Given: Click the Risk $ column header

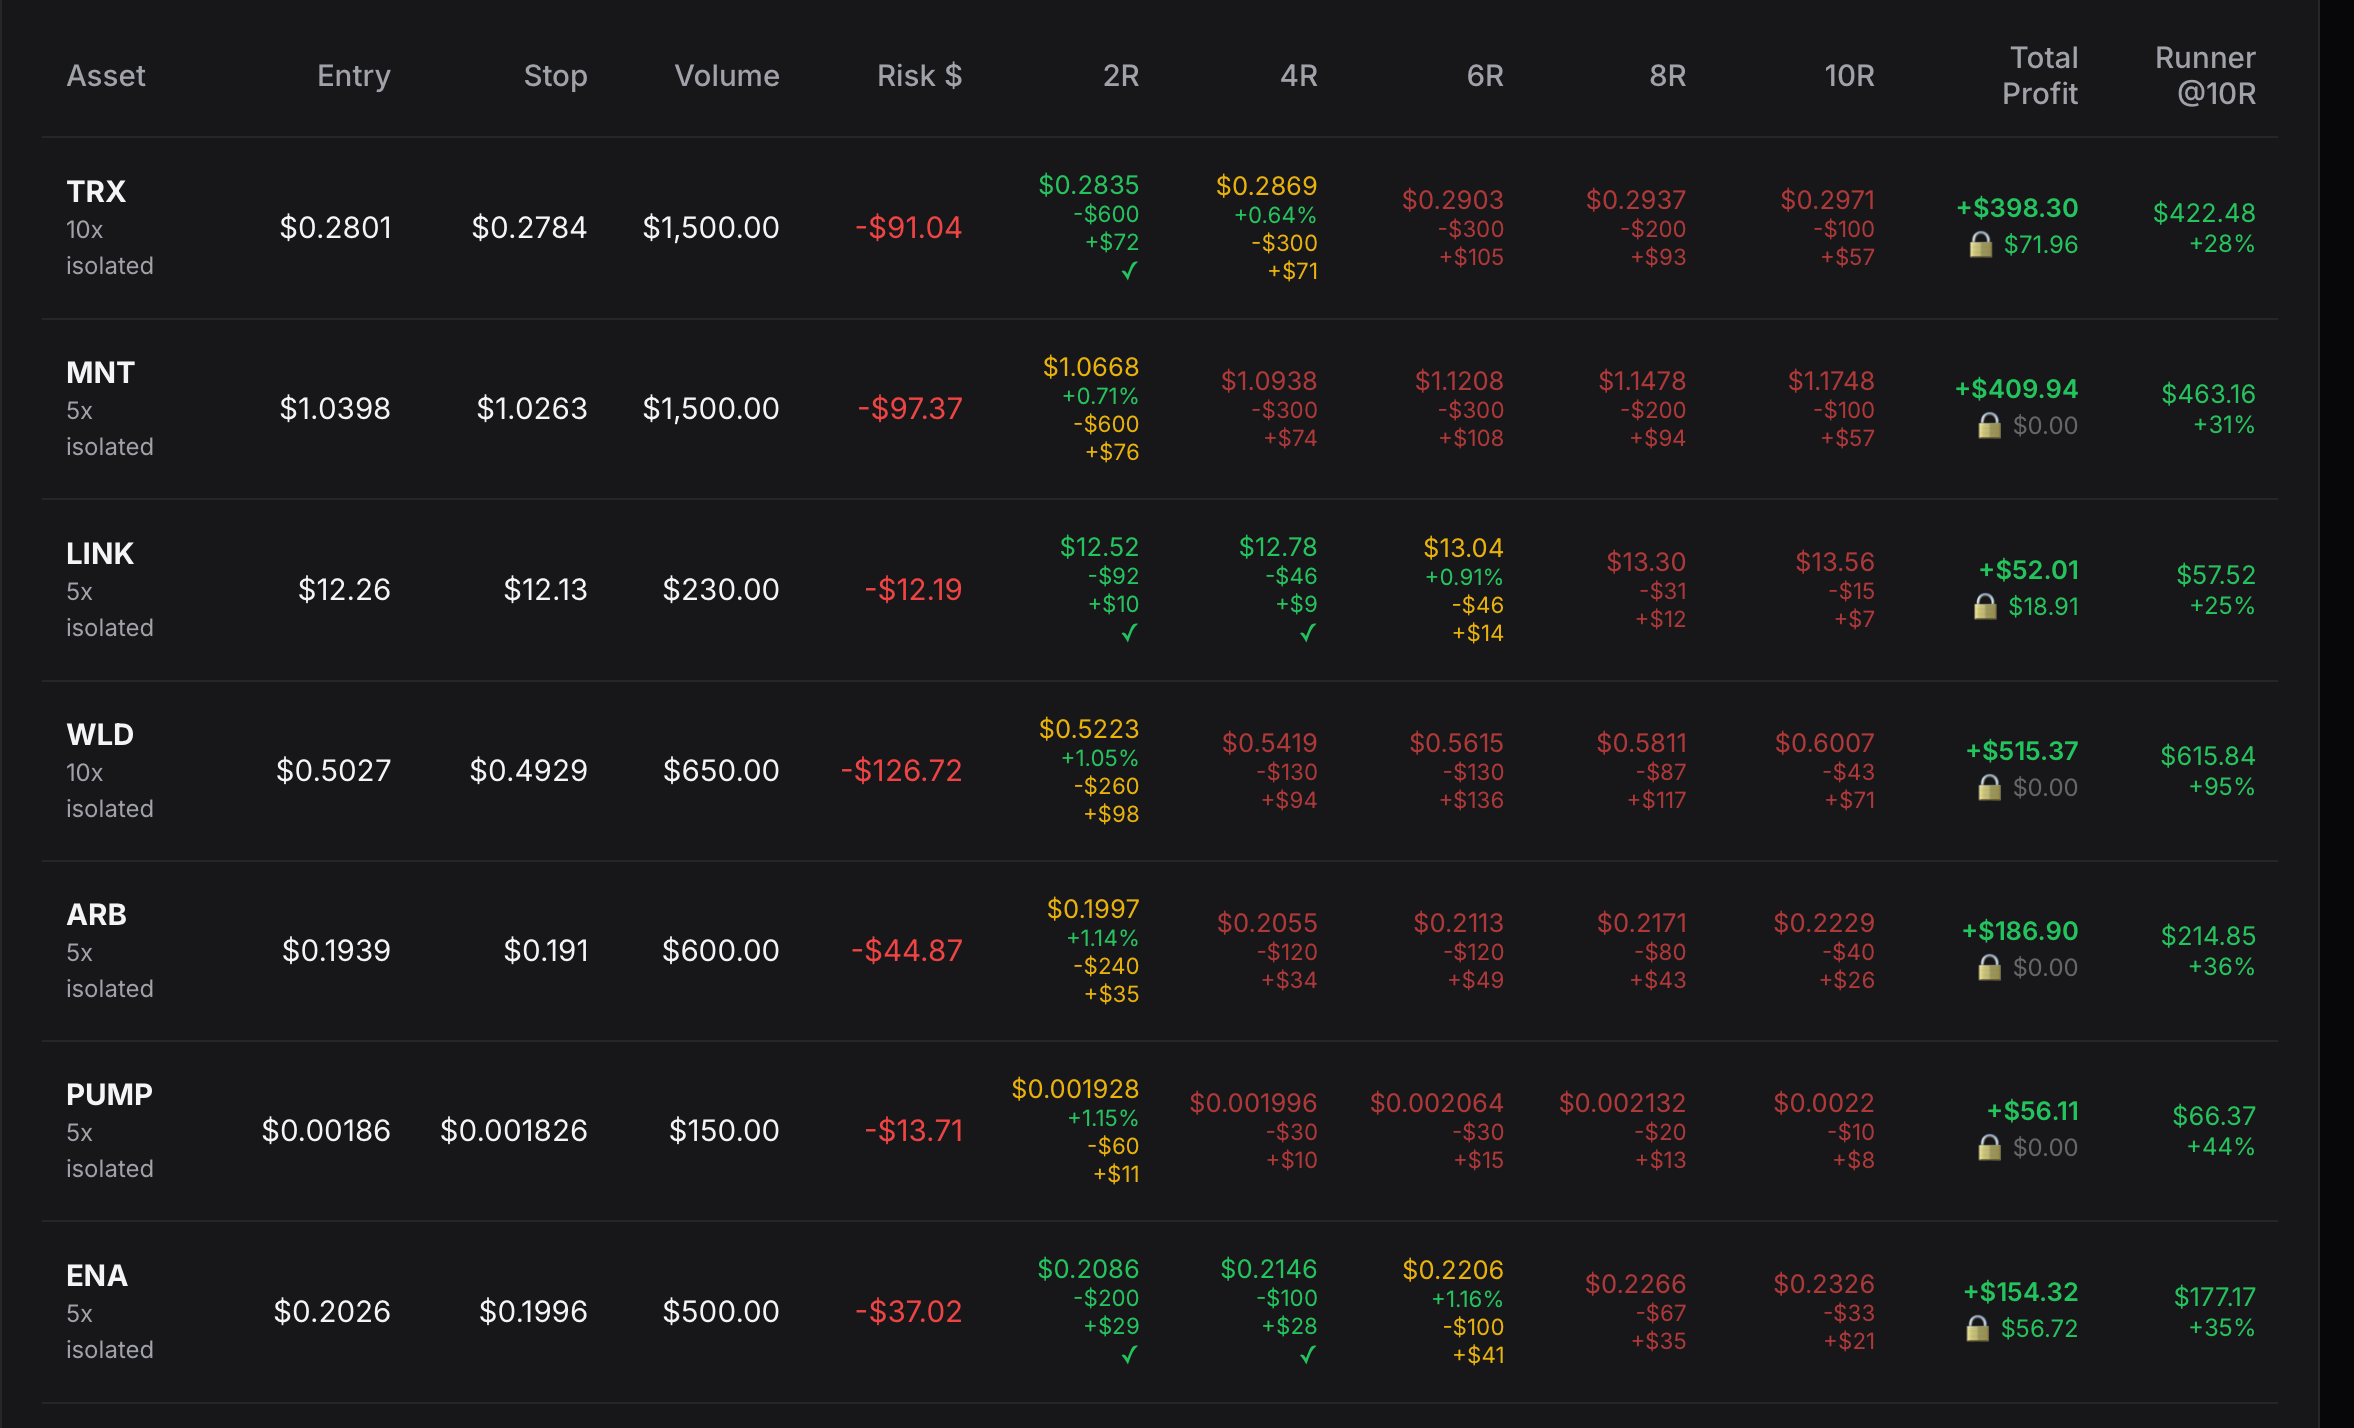Looking at the screenshot, I should click(x=918, y=76).
